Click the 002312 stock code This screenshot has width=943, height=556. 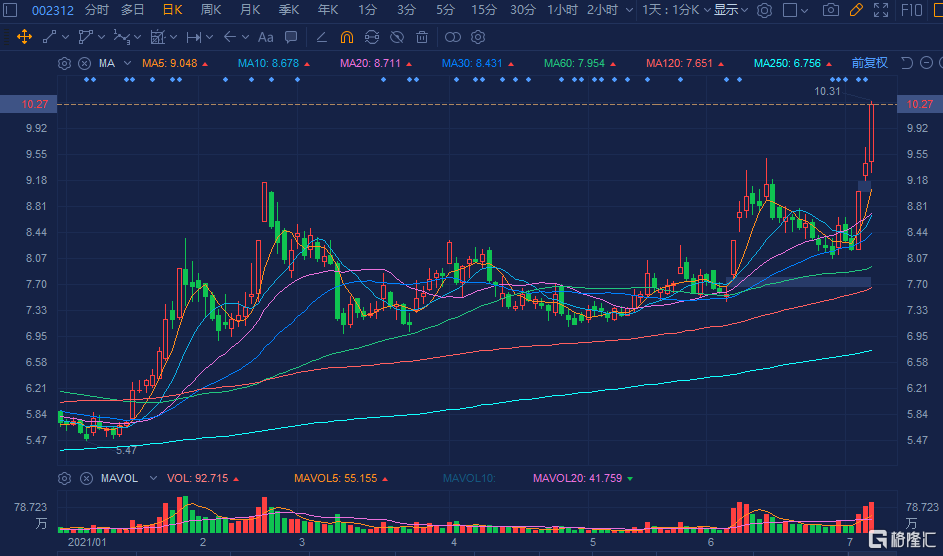coord(53,10)
